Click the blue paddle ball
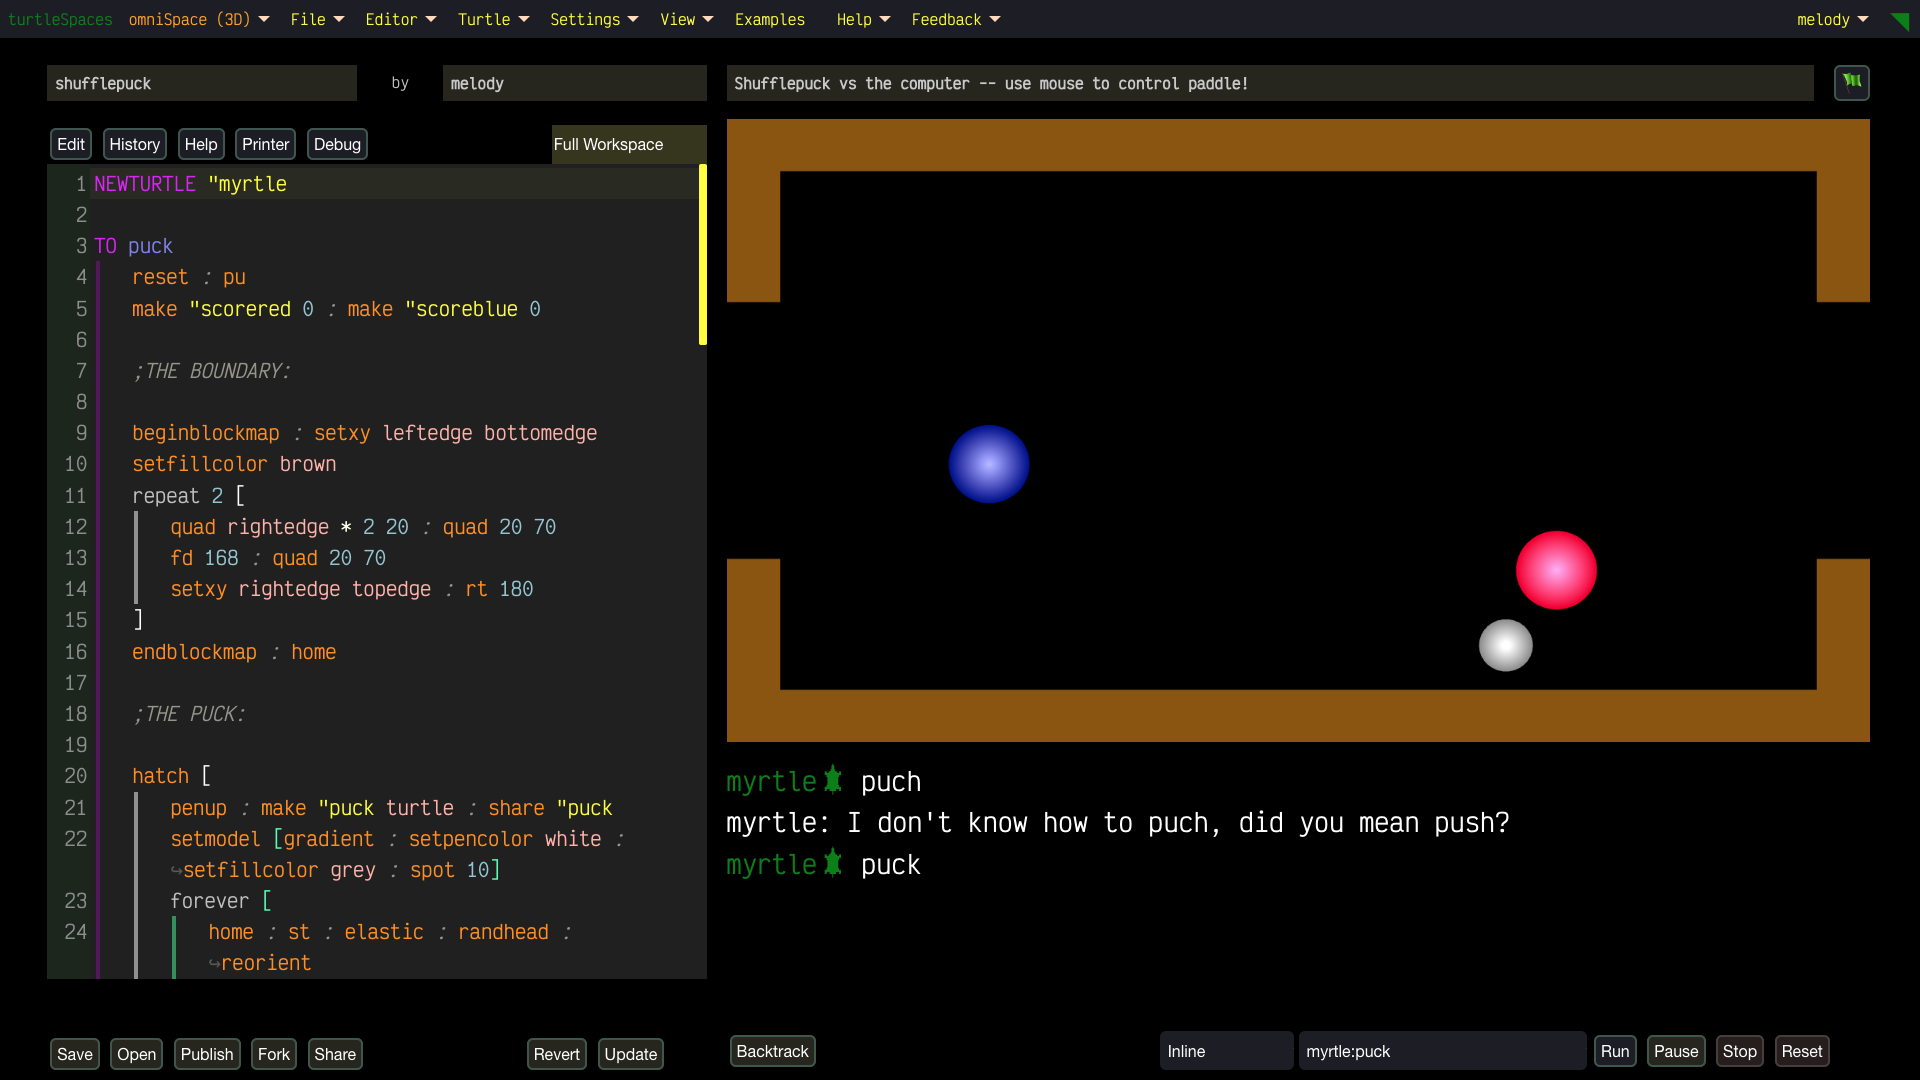The image size is (1920, 1080). pos(988,464)
